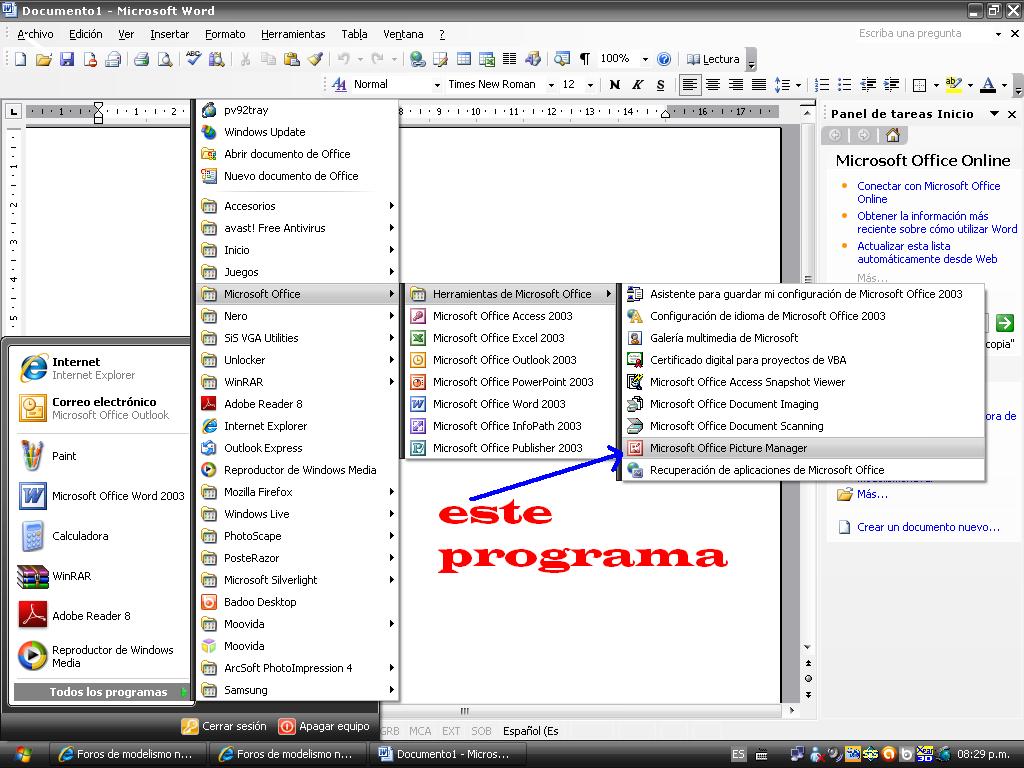Click the Styles and Formatting icon

339,84
